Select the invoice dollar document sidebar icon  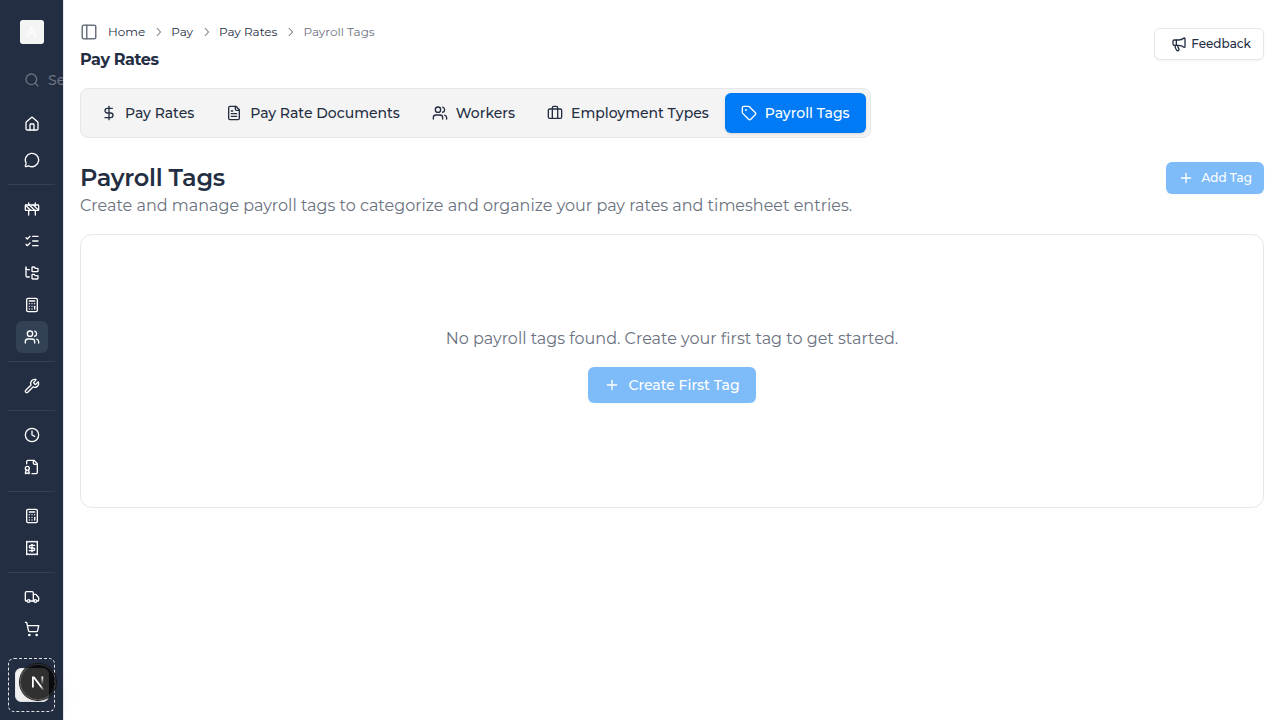(x=31, y=548)
